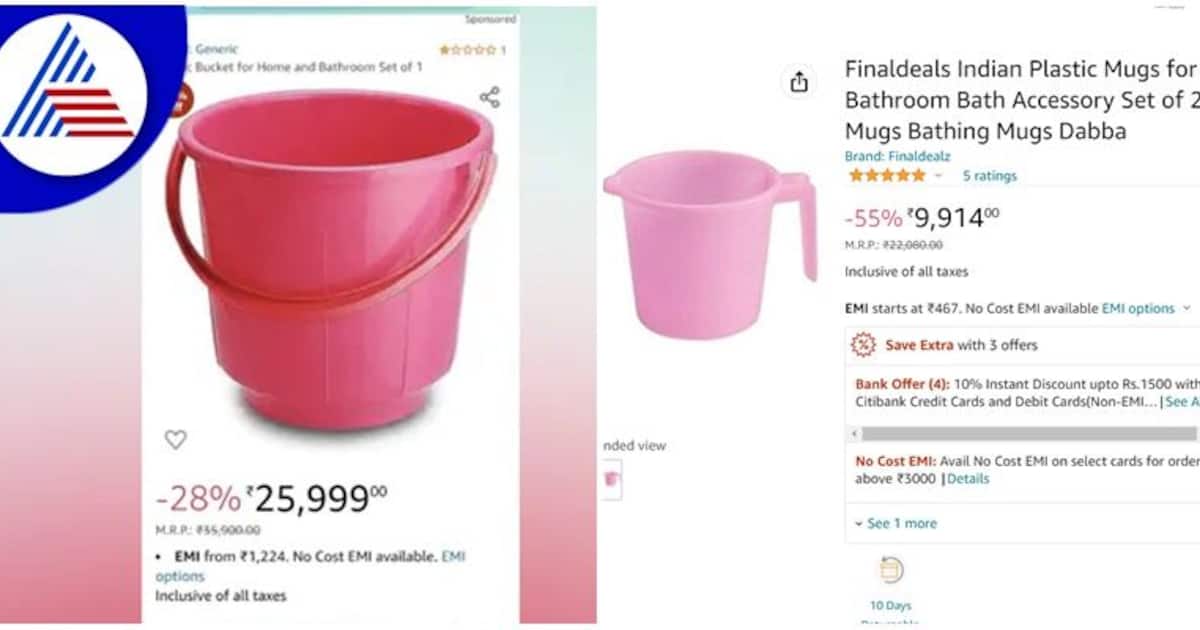The height and width of the screenshot is (630, 1200).
Task: Expand the EMI options dropdown for the mug
Action: click(1146, 309)
